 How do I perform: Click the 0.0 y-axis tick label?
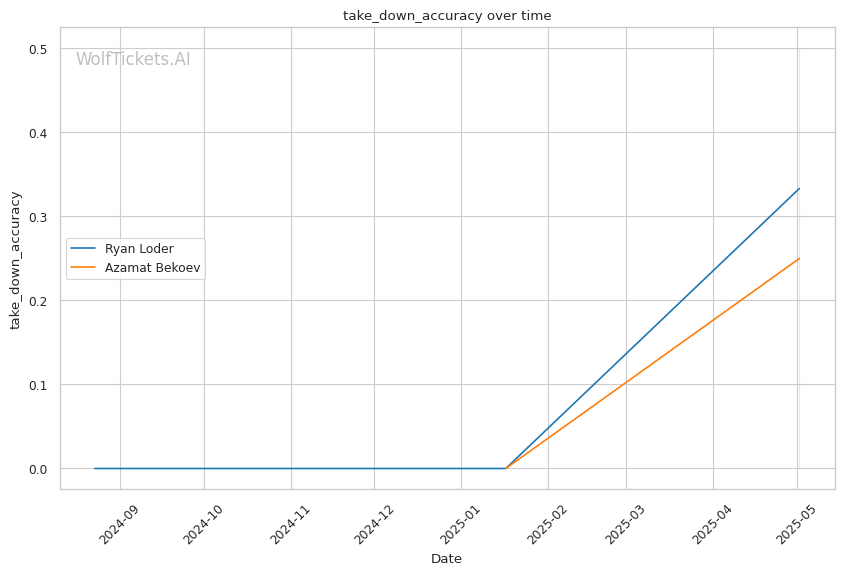click(x=40, y=469)
